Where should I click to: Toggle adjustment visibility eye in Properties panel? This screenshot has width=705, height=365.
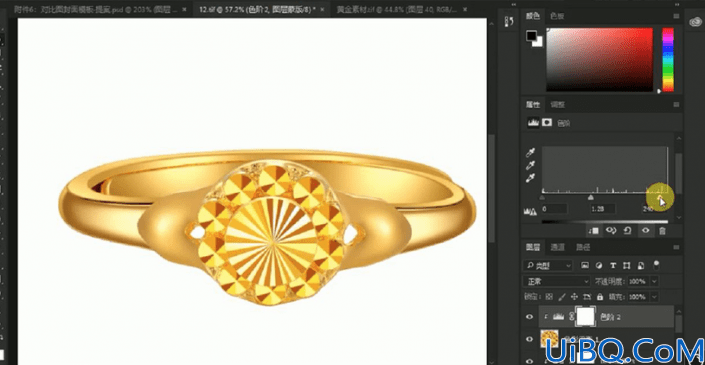click(x=645, y=231)
